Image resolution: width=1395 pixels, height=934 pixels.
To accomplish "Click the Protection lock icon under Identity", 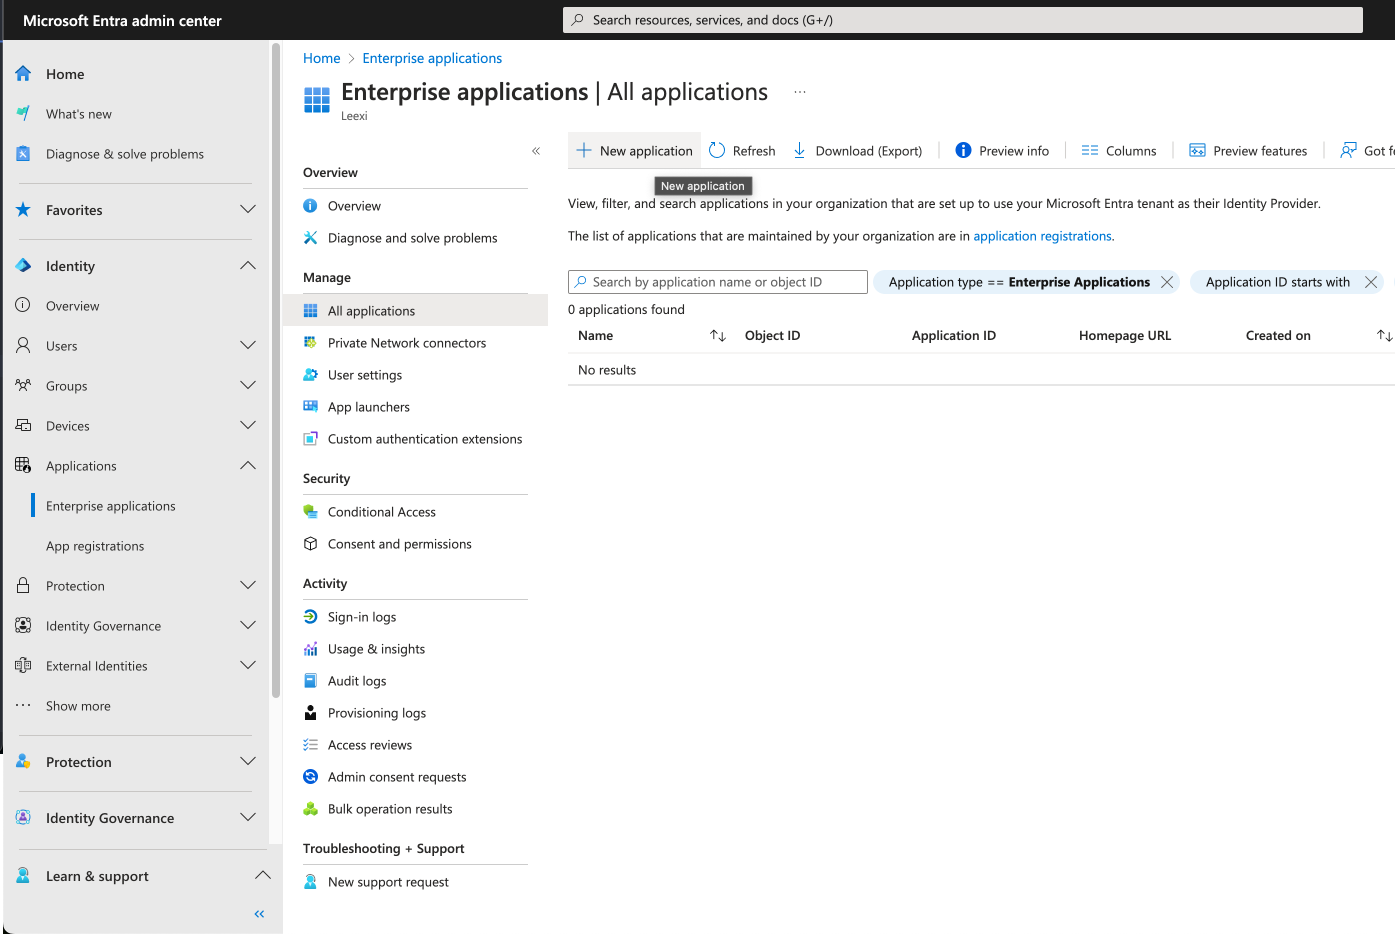I will pos(23,586).
